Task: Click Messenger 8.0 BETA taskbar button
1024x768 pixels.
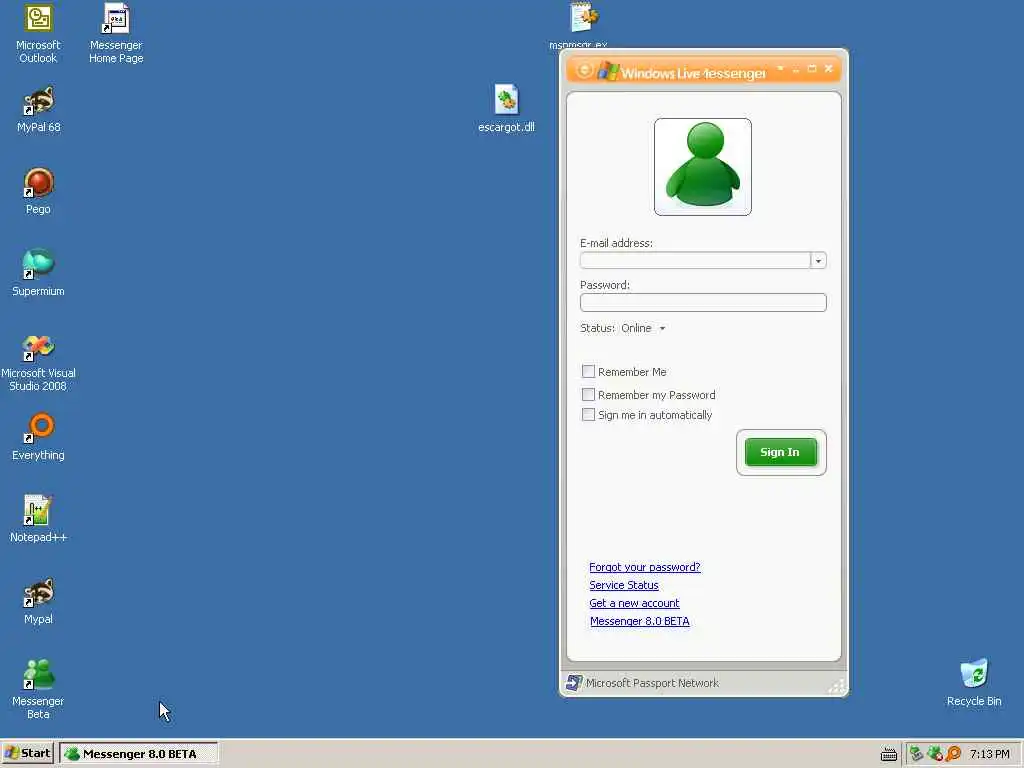Action: (x=138, y=754)
